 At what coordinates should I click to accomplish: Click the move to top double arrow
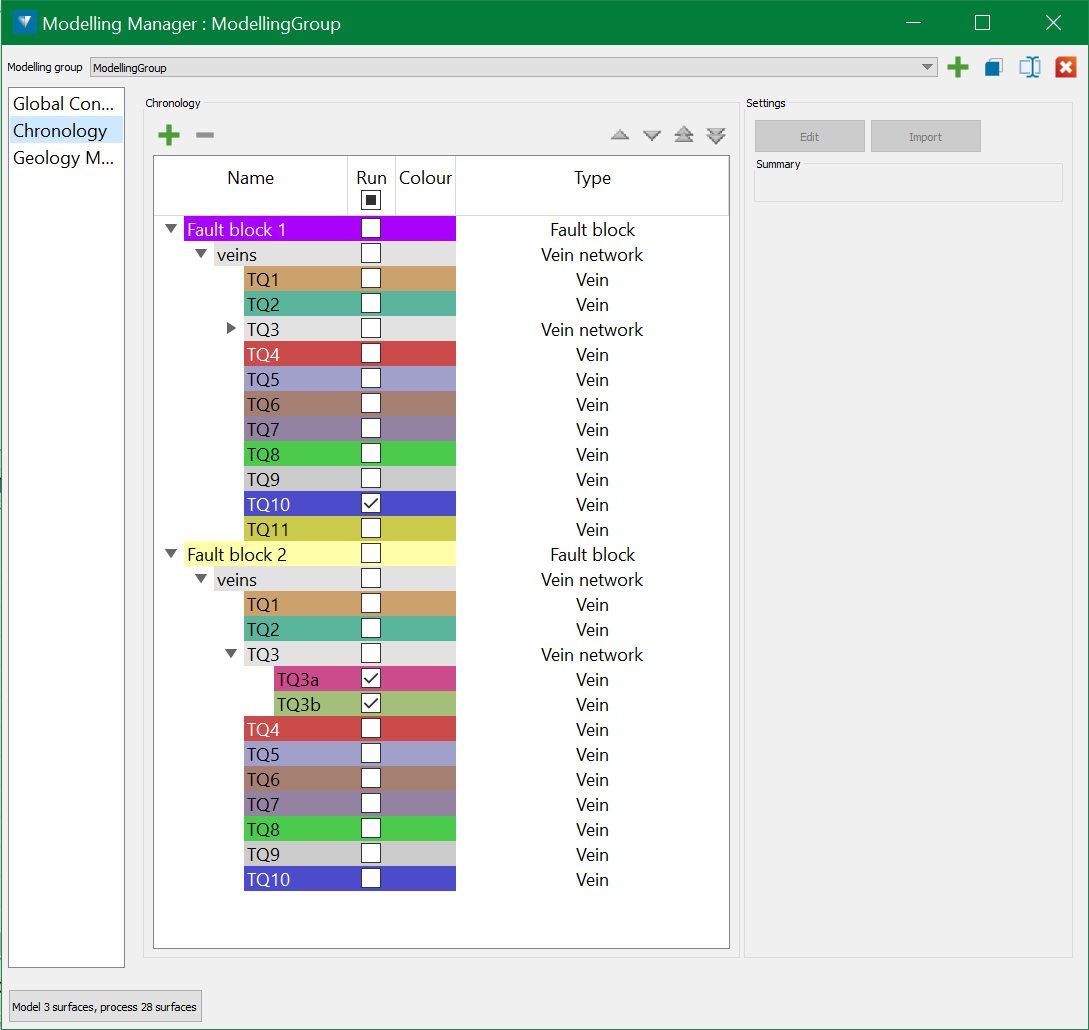coord(684,135)
